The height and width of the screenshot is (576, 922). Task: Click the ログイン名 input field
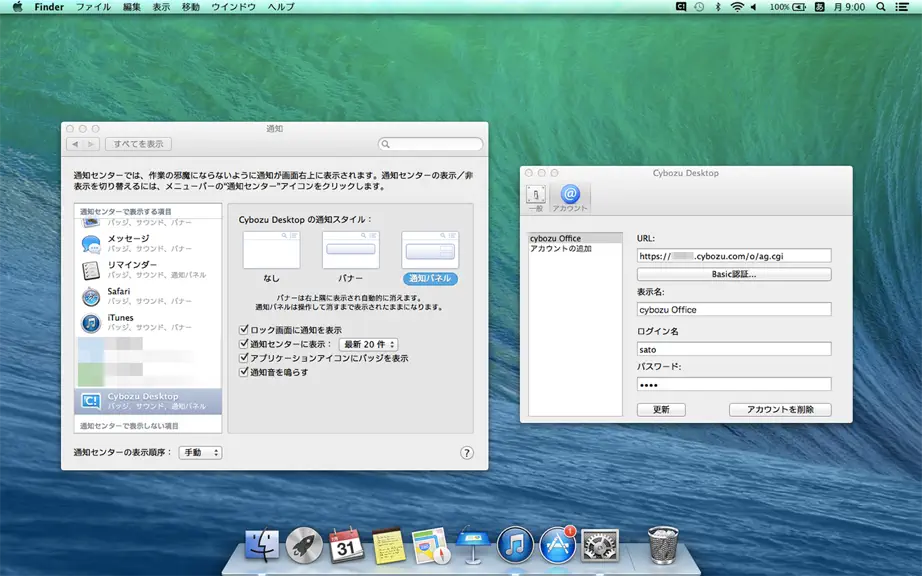(x=734, y=349)
